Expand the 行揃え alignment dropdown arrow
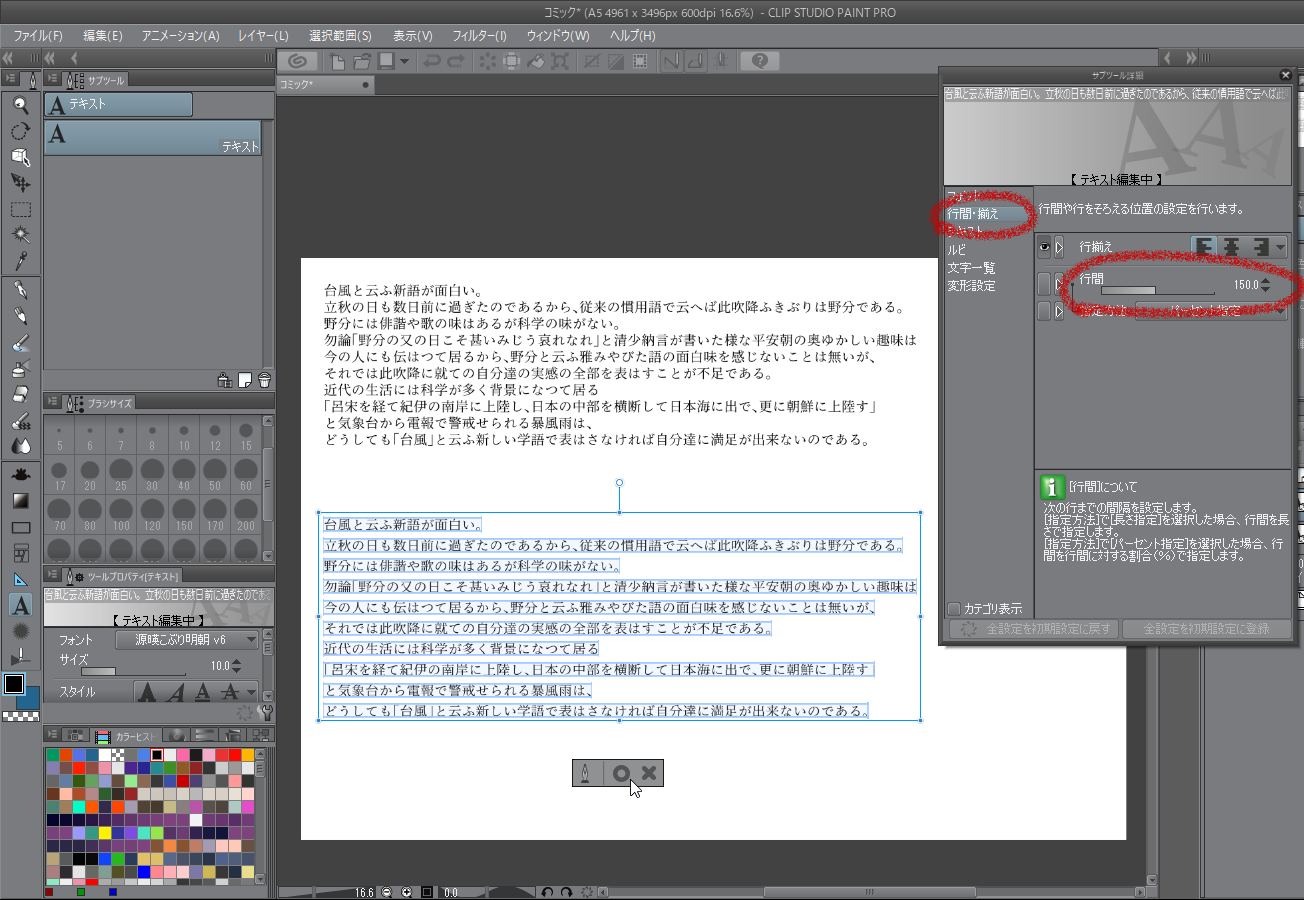Viewport: 1304px width, 900px height. 1280,246
